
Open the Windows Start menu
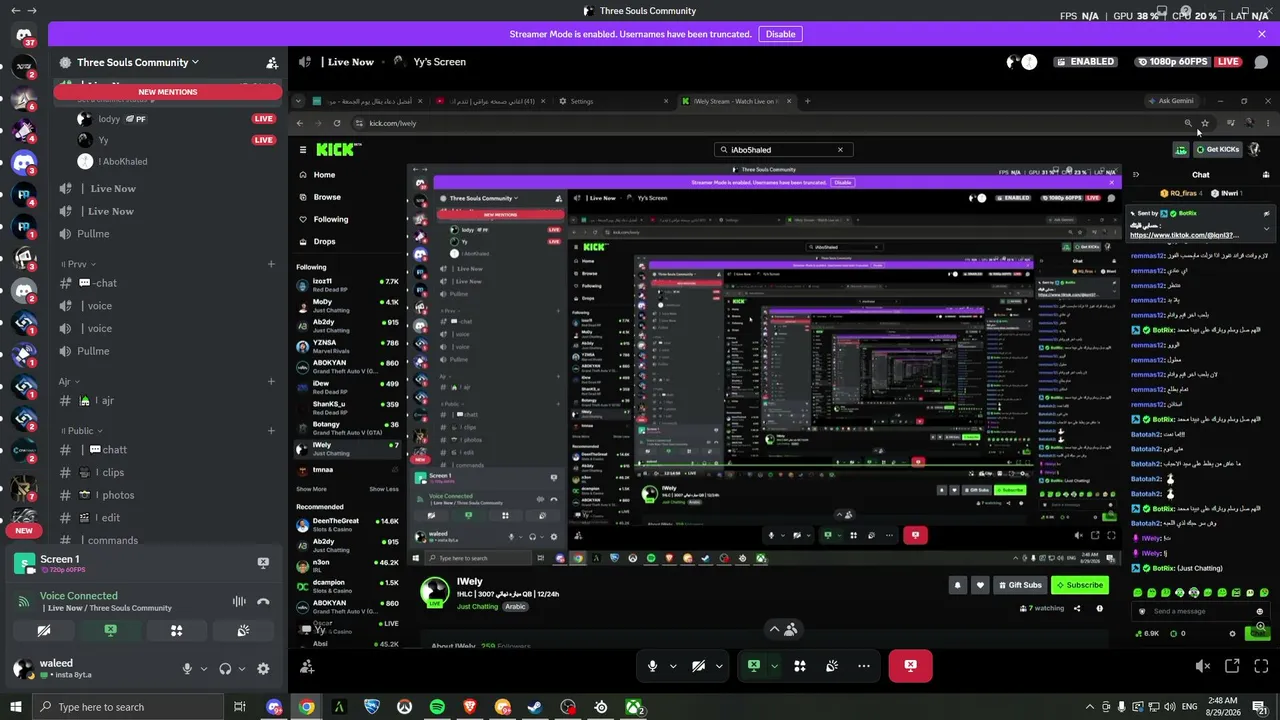pyautogui.click(x=15, y=707)
